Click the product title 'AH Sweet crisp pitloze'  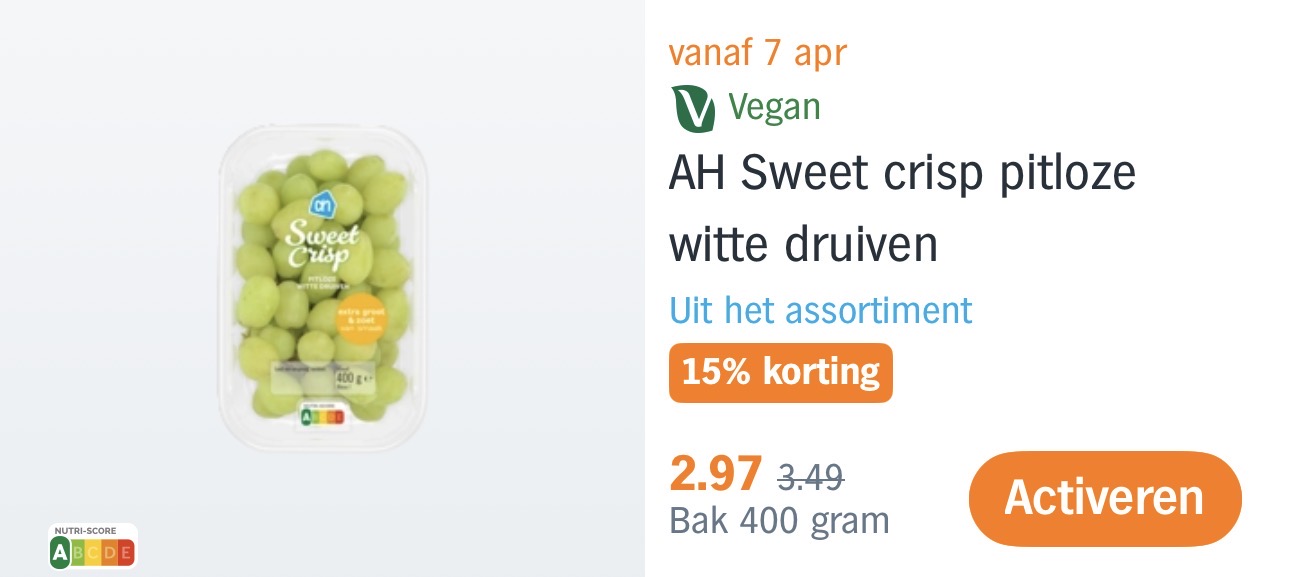(901, 175)
